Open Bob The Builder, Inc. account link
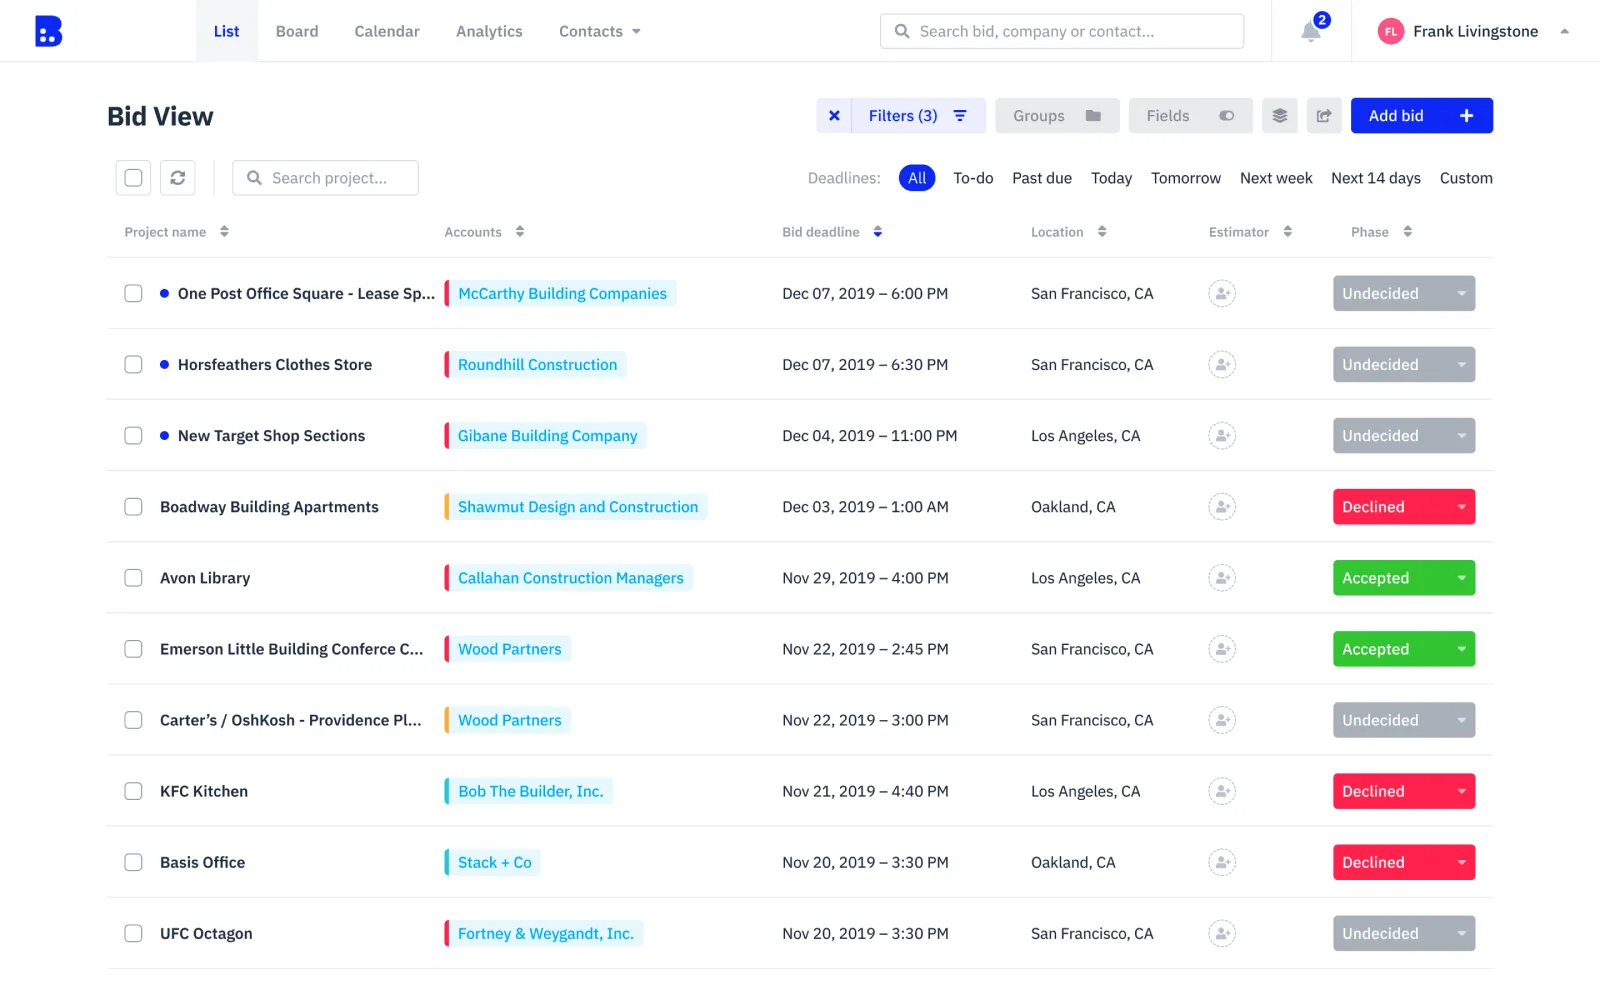The image size is (1600, 1000). point(531,791)
